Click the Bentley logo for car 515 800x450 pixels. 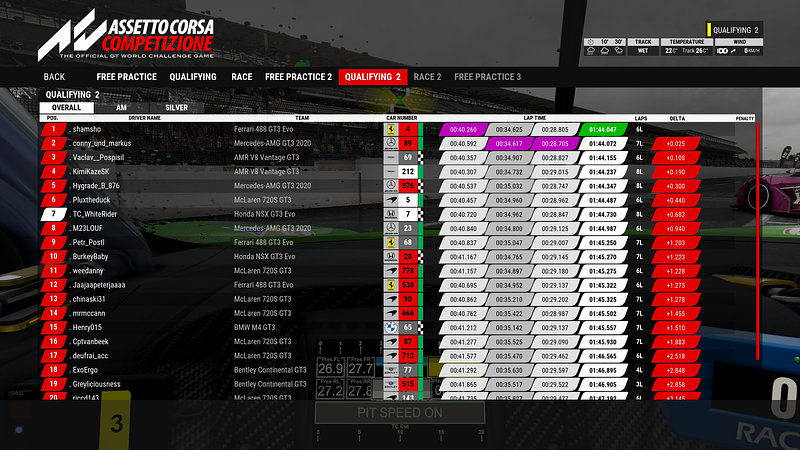pos(391,384)
